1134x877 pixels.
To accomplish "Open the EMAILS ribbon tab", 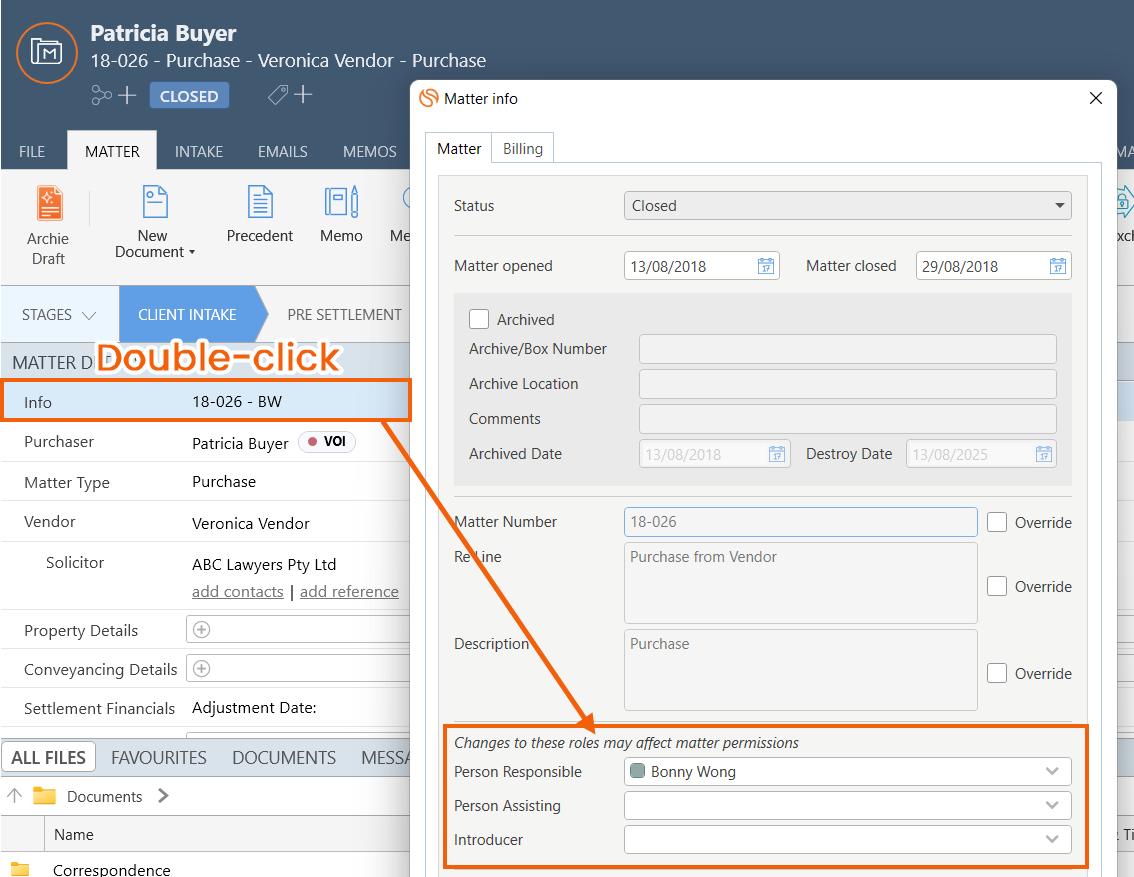I will 283,152.
